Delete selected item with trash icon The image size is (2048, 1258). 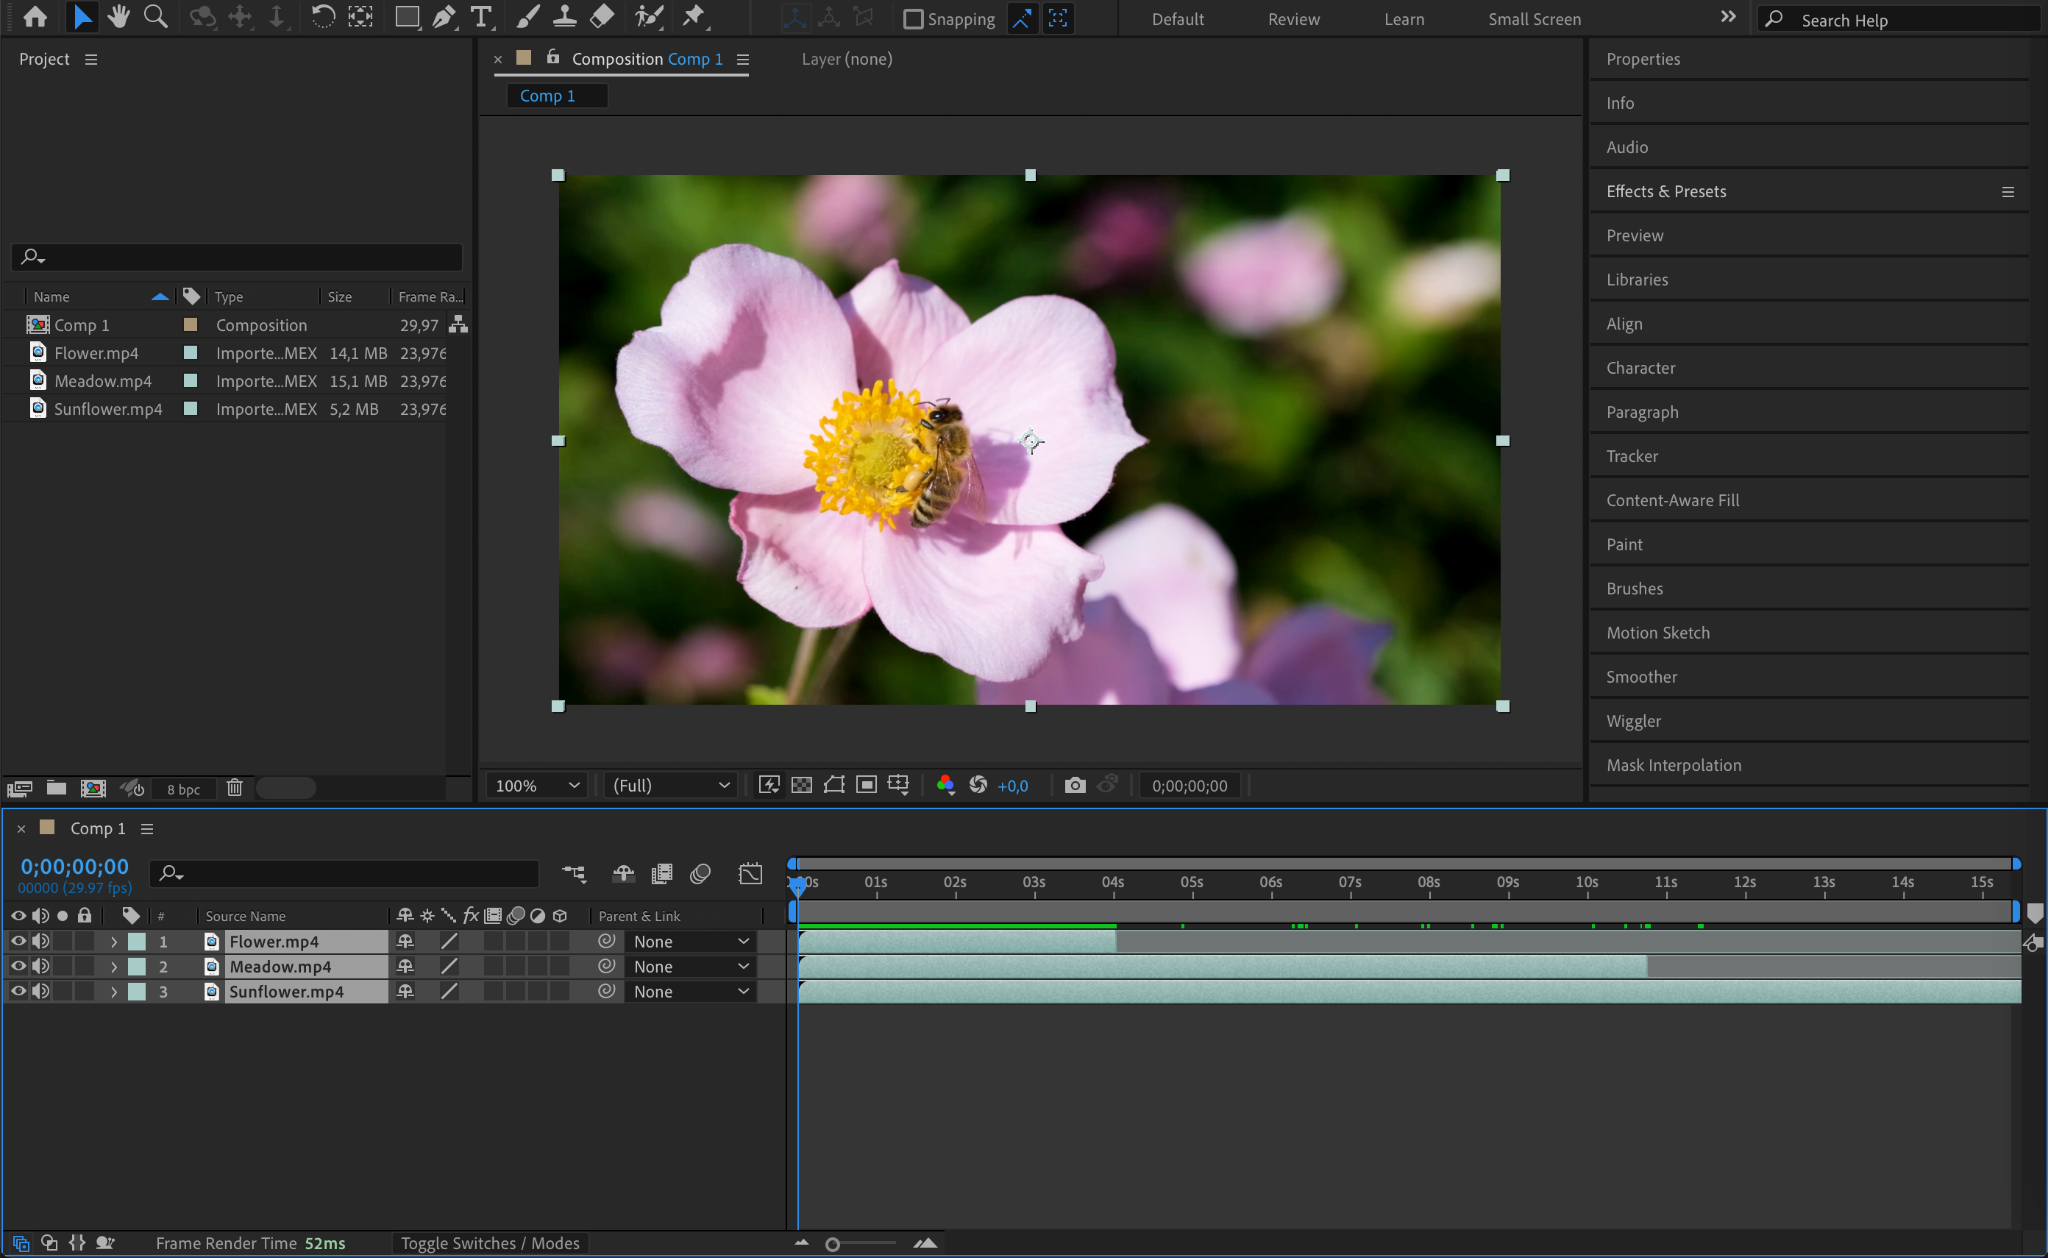(x=234, y=788)
